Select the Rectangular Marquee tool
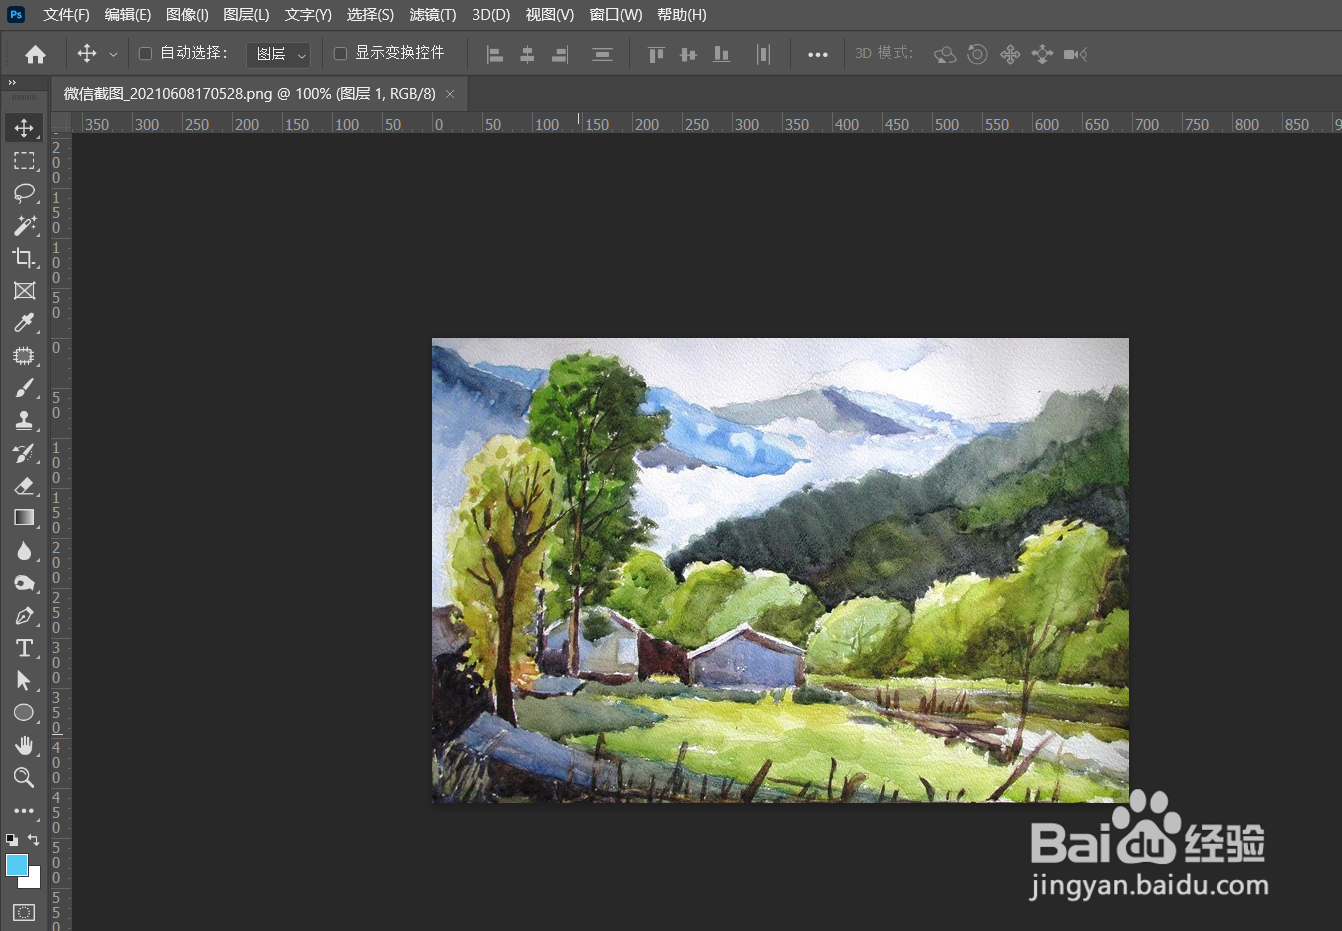Screen dimensions: 1342x931 click(x=24, y=160)
